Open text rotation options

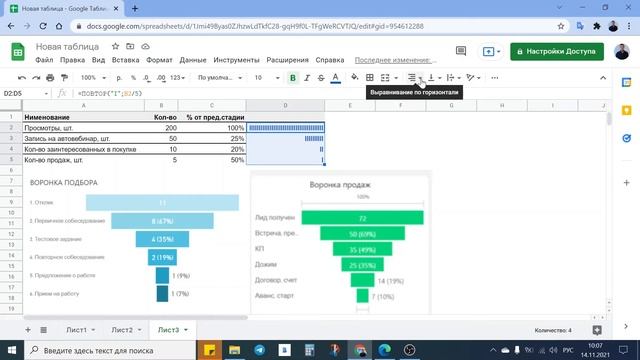[473, 78]
